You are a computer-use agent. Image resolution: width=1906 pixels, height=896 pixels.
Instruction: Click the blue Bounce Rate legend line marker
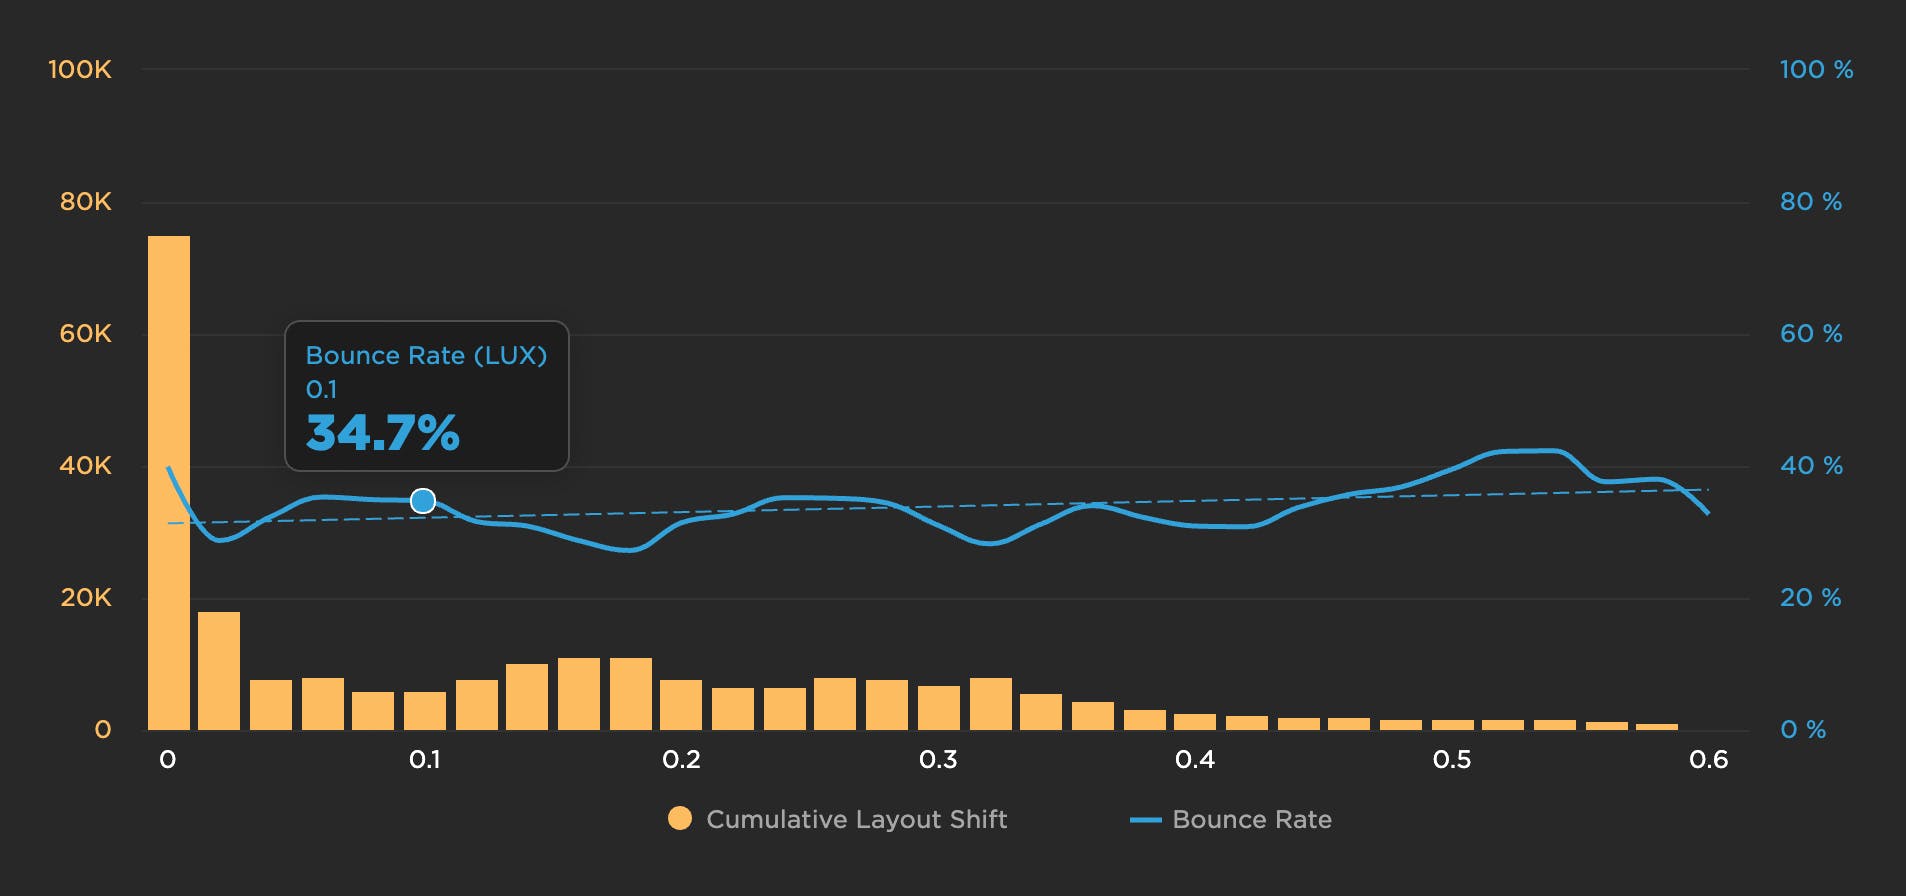(x=1145, y=820)
